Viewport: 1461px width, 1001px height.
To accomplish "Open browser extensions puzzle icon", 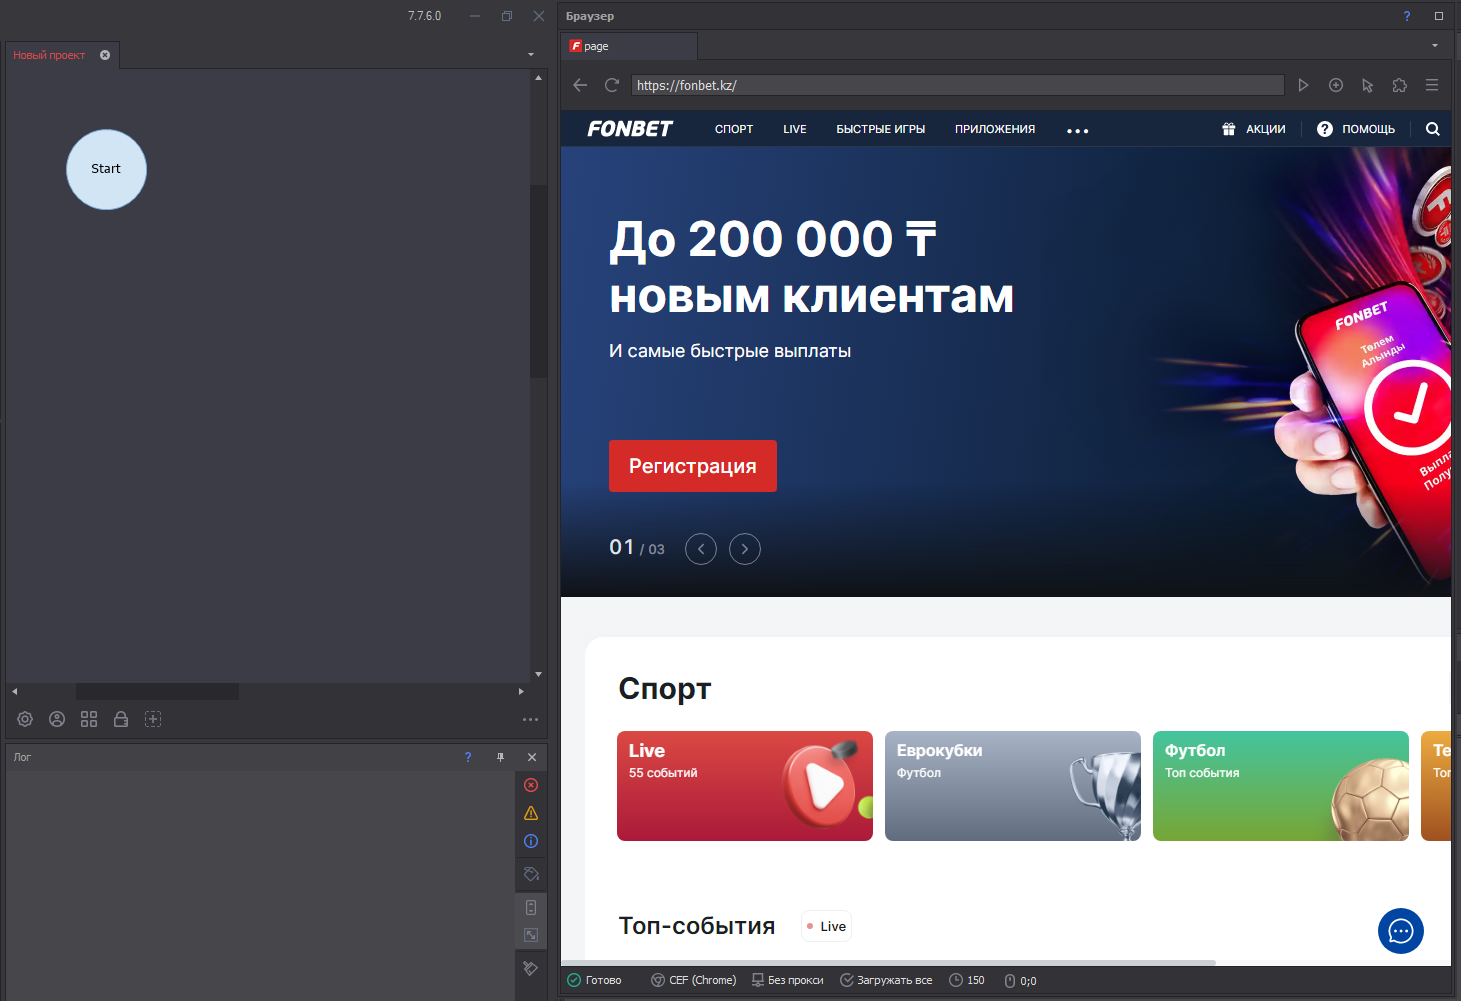I will point(1400,85).
